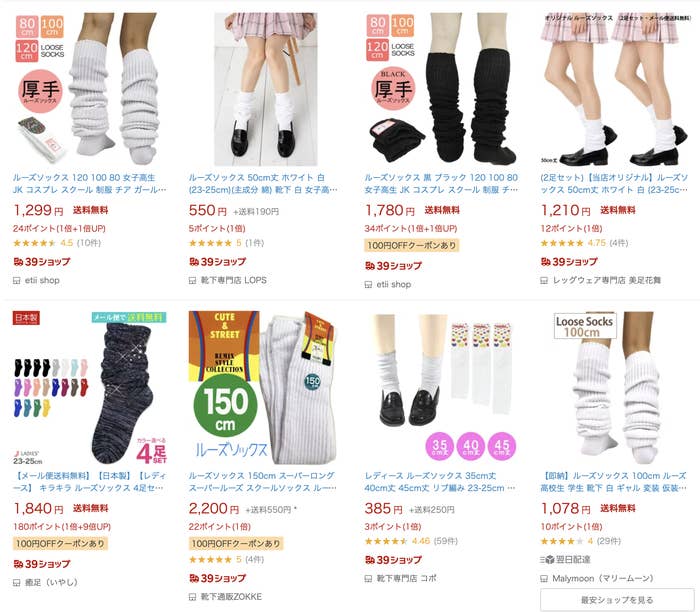
Task: Click the 最安ショップを見る button
Action: coord(617,600)
